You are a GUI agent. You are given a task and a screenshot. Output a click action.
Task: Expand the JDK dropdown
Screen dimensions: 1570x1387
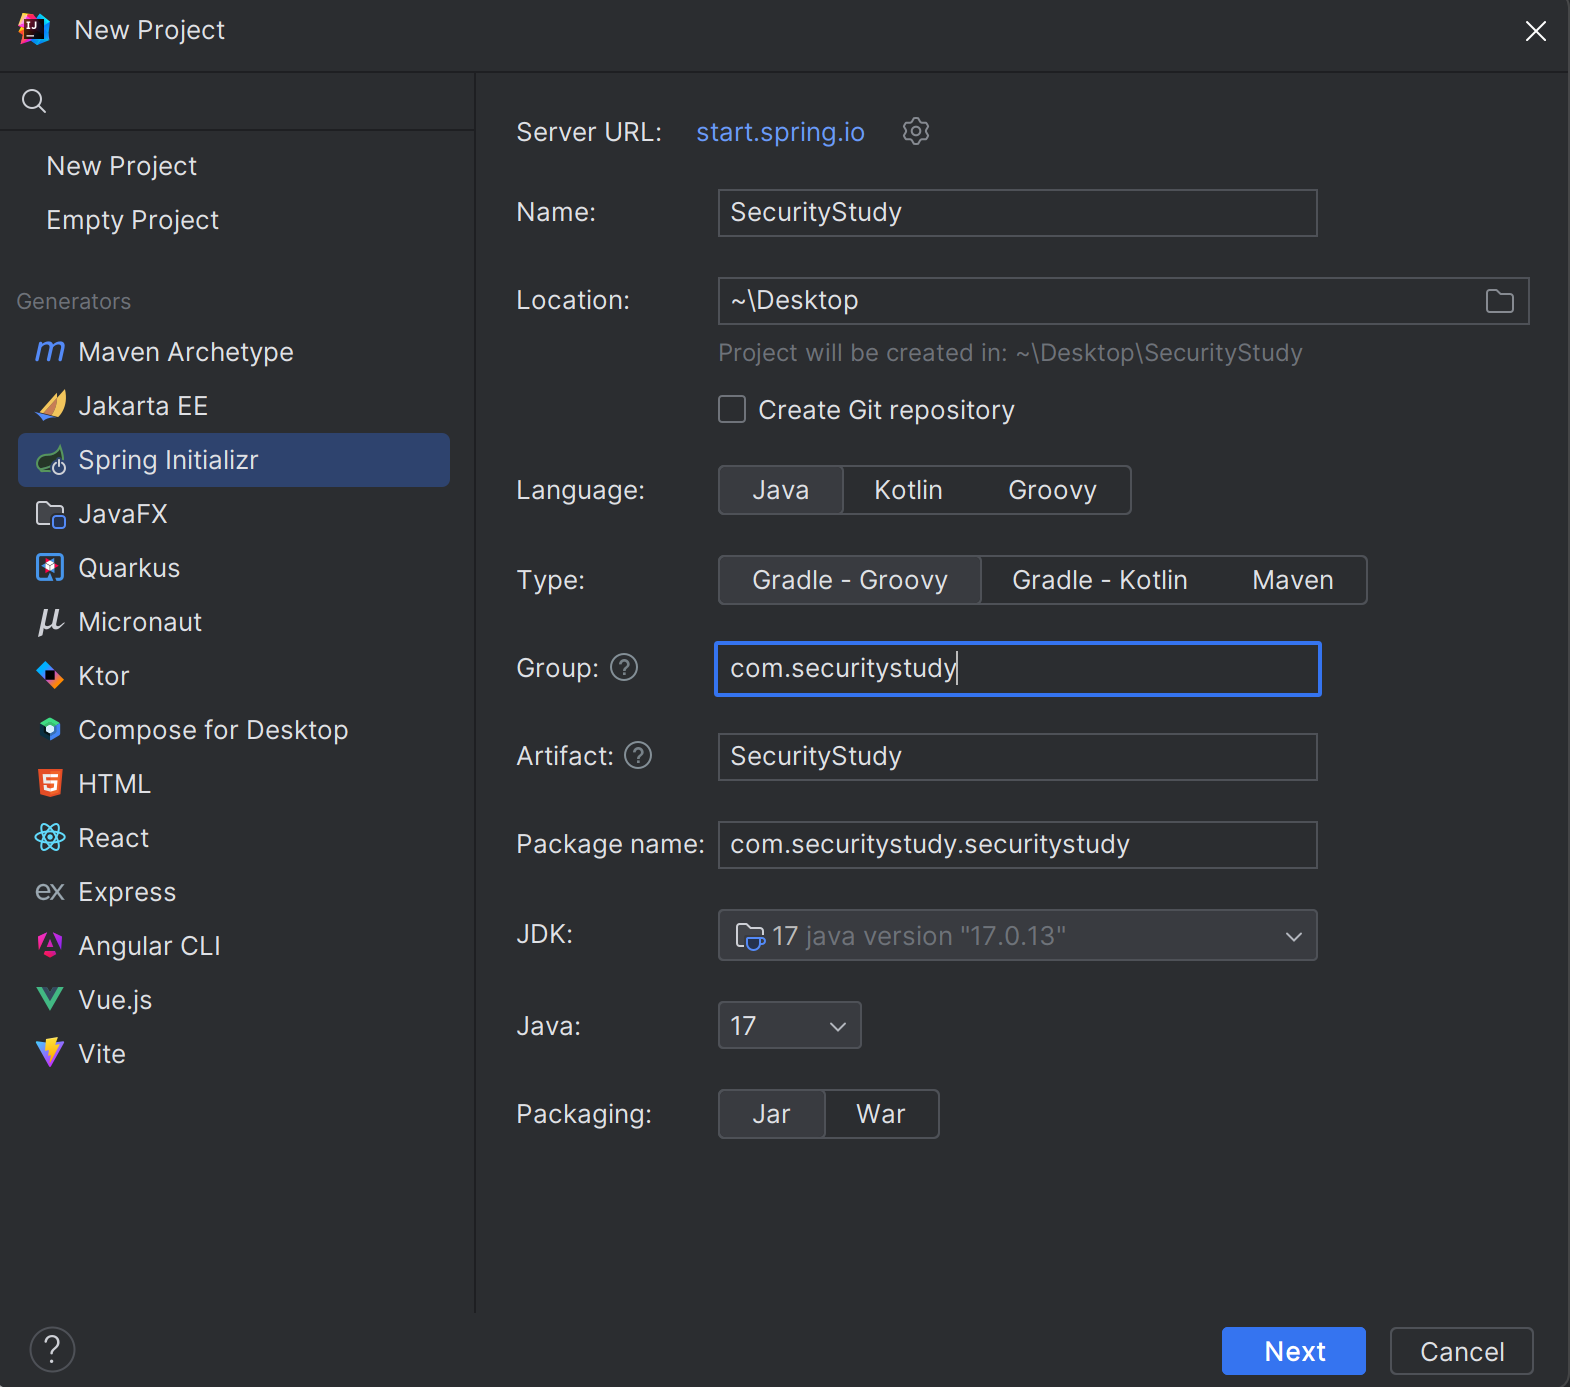1017,935
